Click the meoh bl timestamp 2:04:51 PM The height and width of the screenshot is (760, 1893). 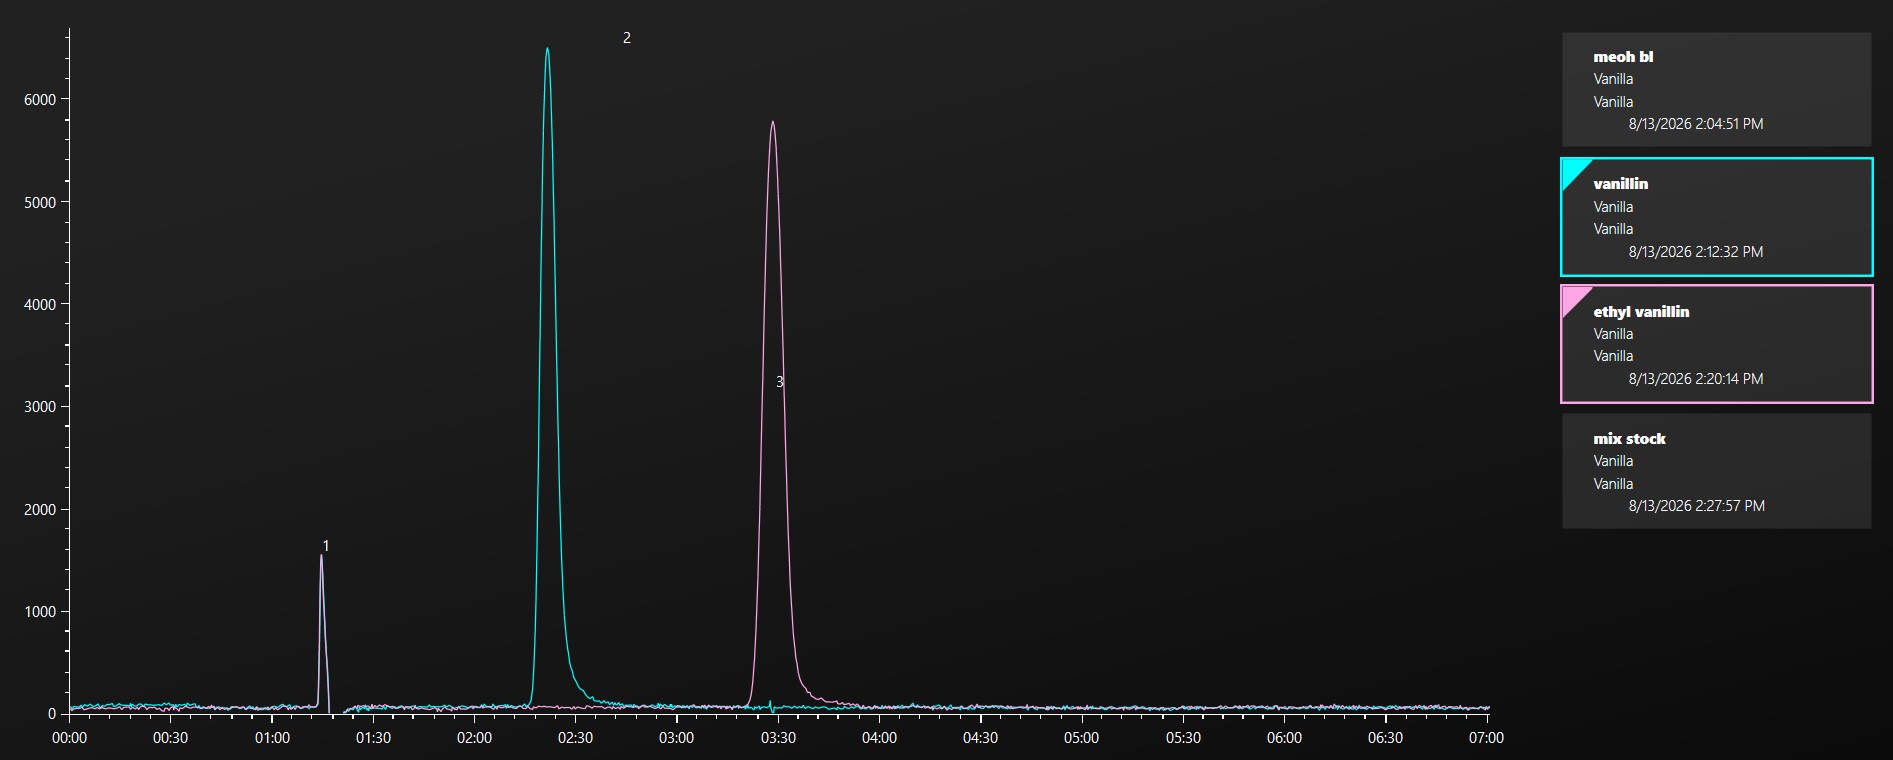[1696, 124]
